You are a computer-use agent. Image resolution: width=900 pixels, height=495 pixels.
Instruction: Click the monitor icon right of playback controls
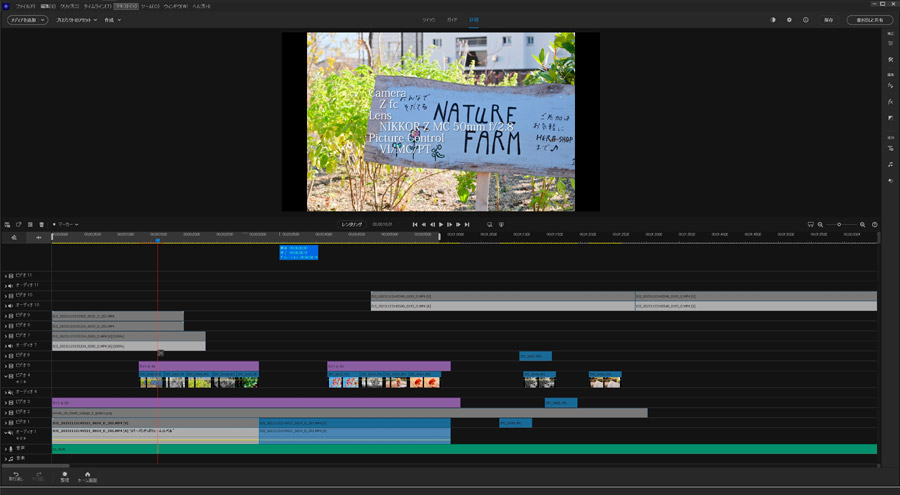click(490, 225)
